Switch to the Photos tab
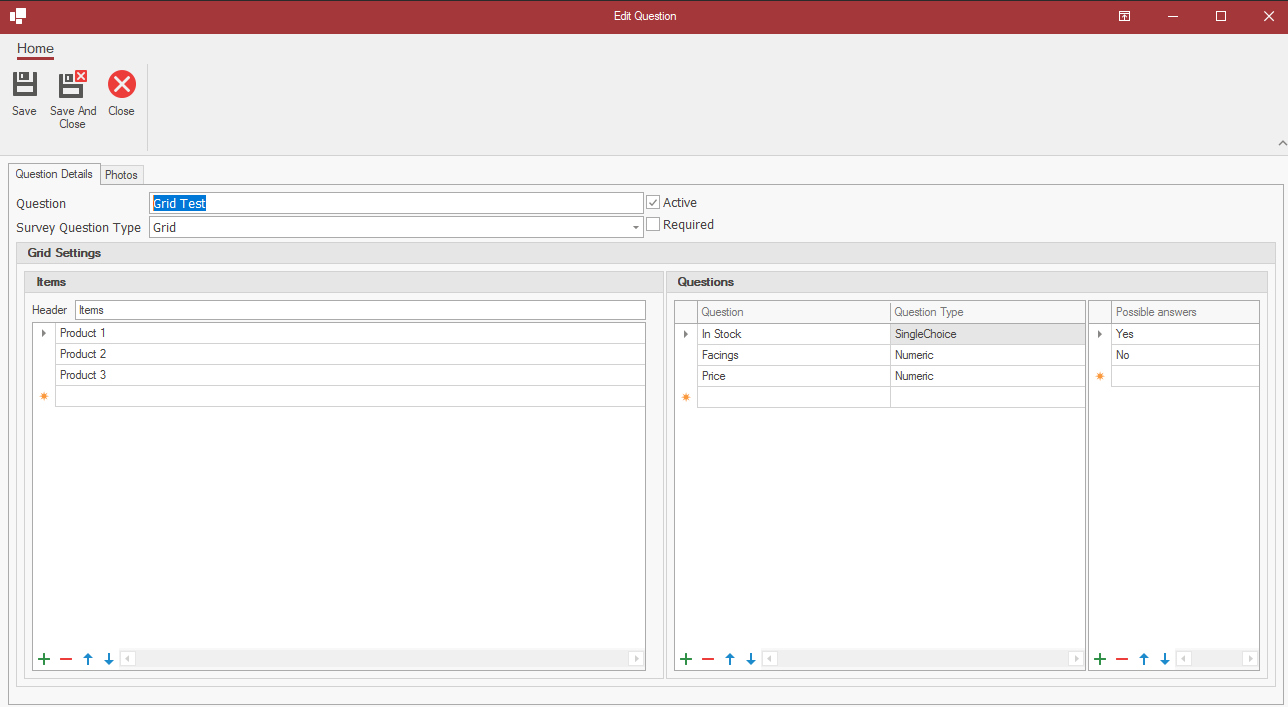Viewport: 1288px width, 707px height. tap(121, 175)
